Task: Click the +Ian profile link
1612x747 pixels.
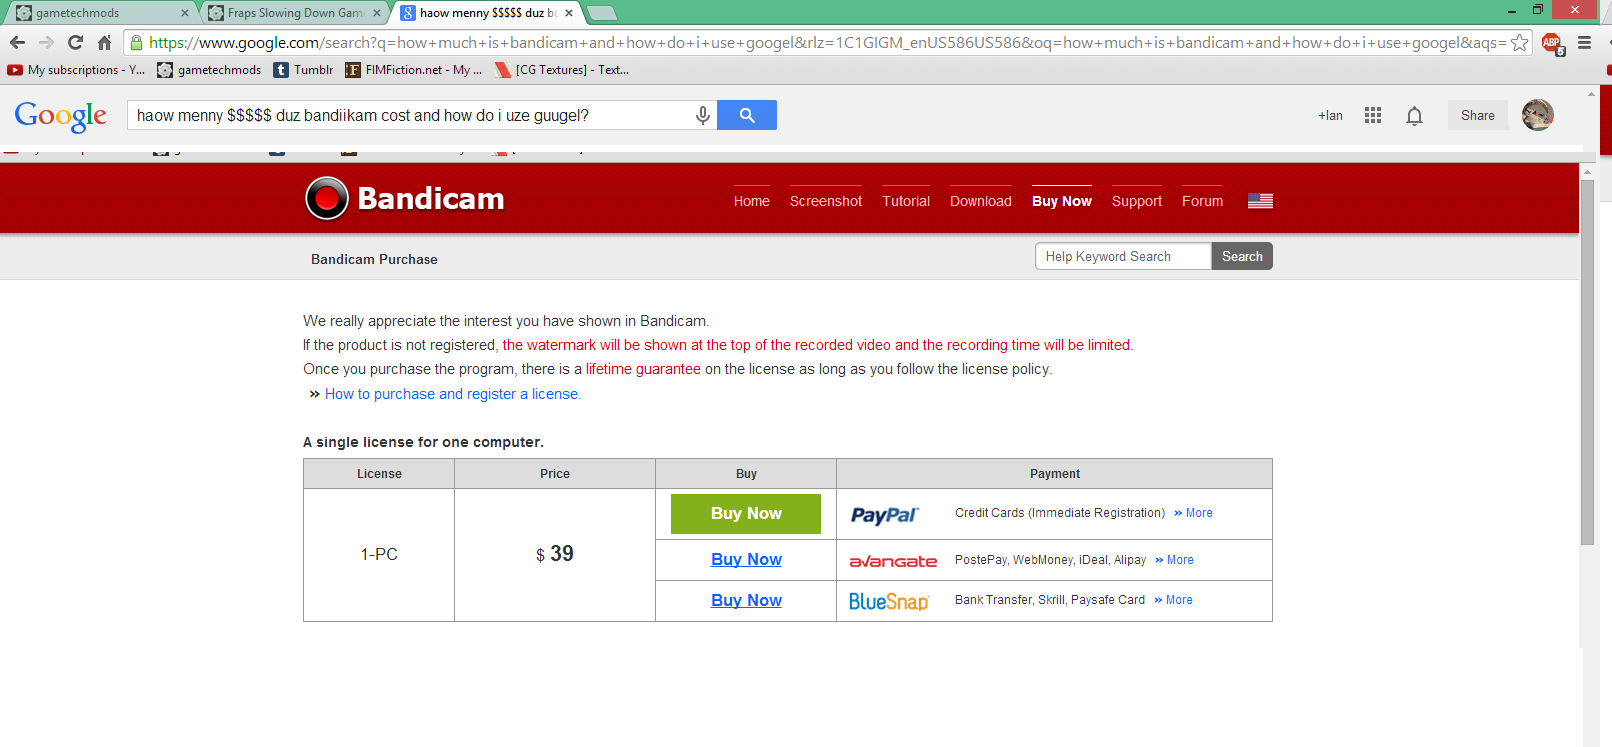Action: 1330,115
